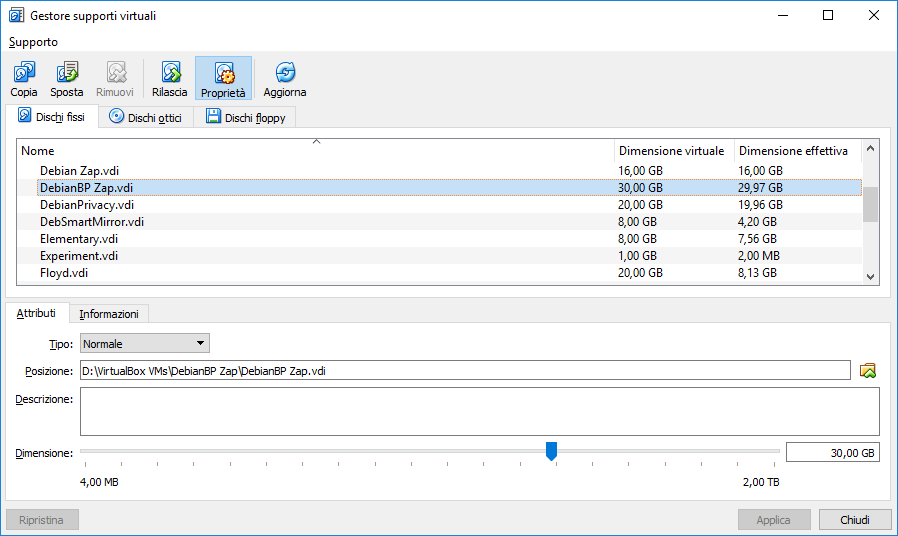Open the Supporto menu
The image size is (898, 536).
33,42
